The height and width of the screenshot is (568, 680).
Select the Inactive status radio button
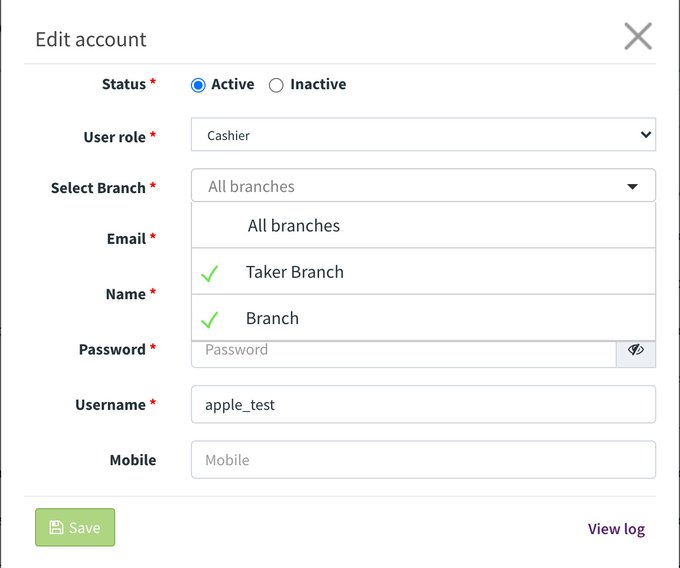point(276,85)
